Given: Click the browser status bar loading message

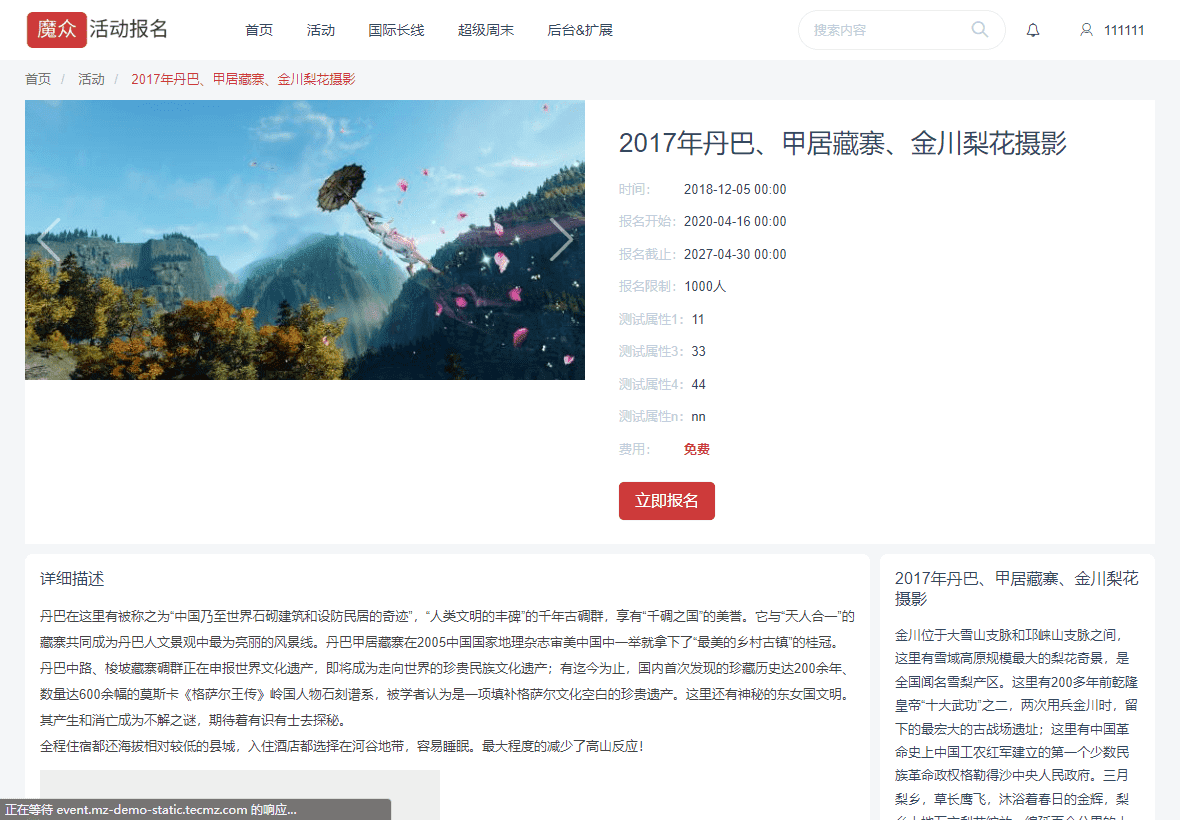Looking at the screenshot, I should pyautogui.click(x=195, y=809).
